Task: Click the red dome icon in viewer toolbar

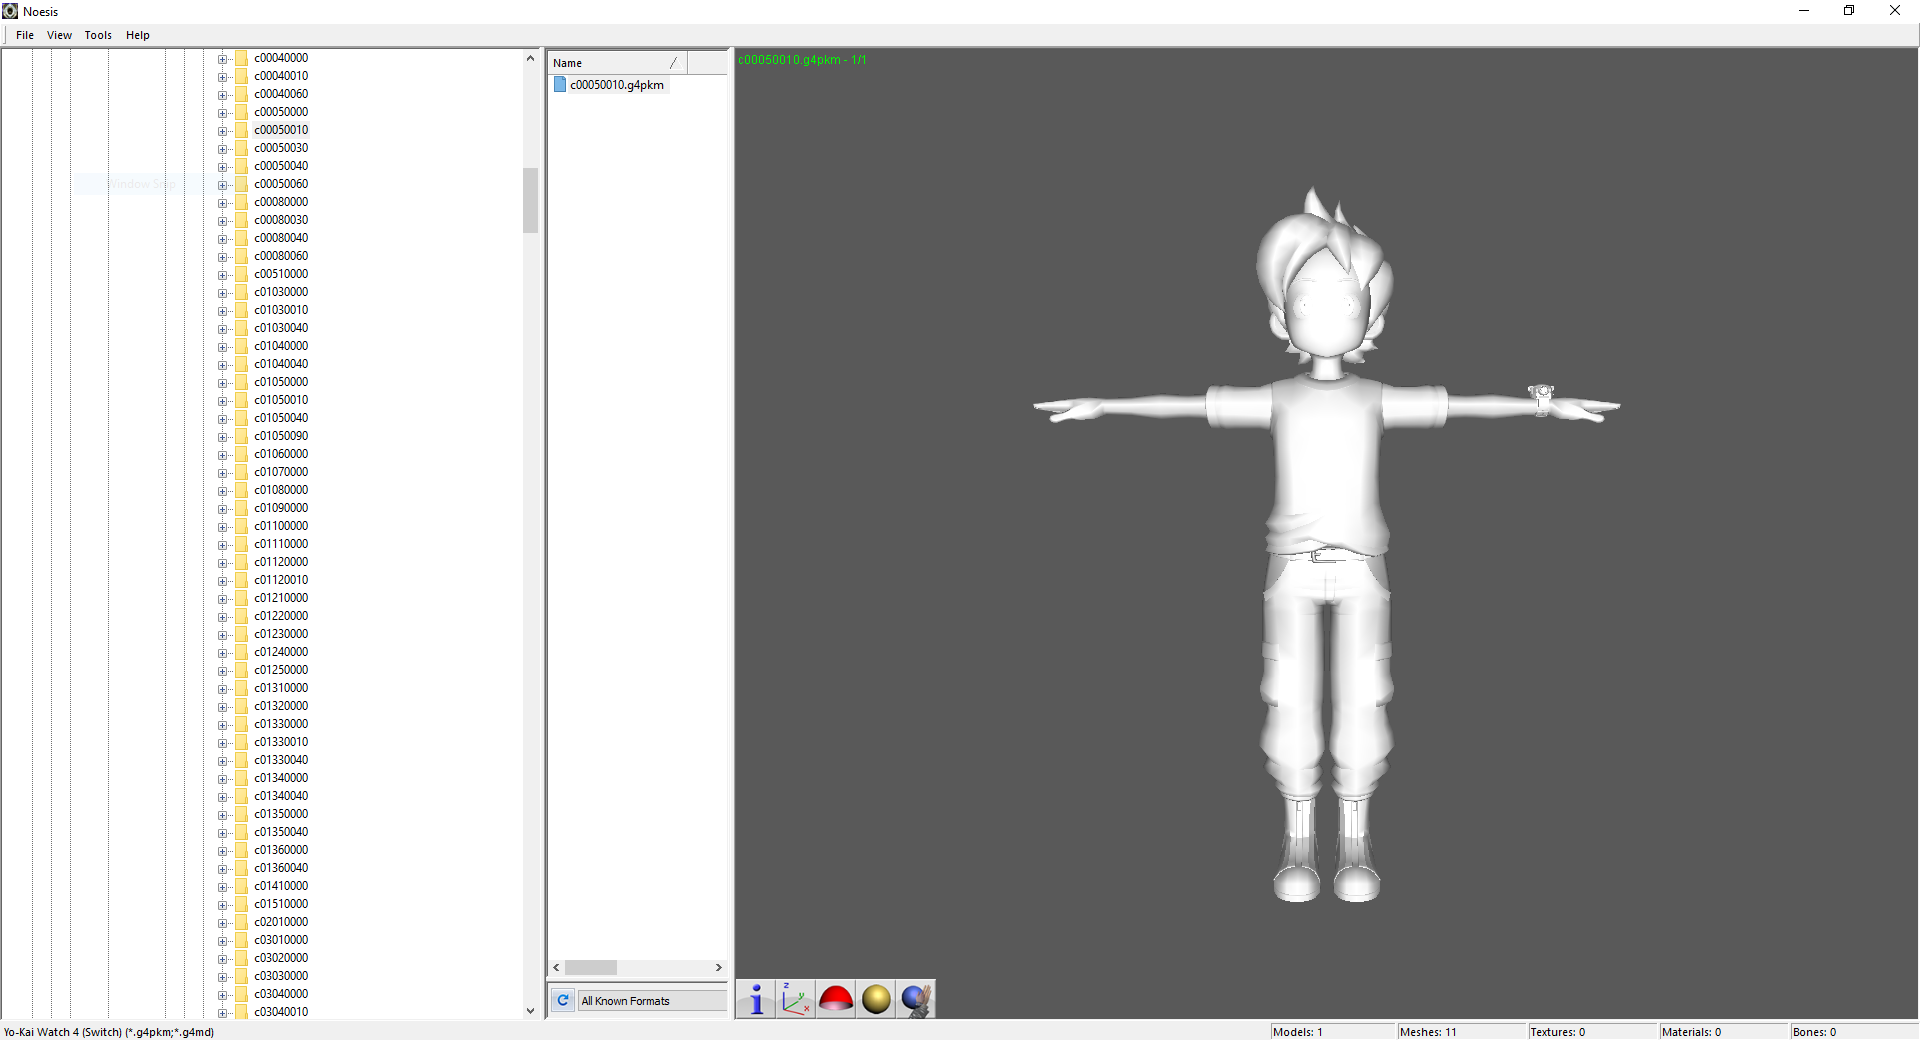Action: pyautogui.click(x=836, y=999)
